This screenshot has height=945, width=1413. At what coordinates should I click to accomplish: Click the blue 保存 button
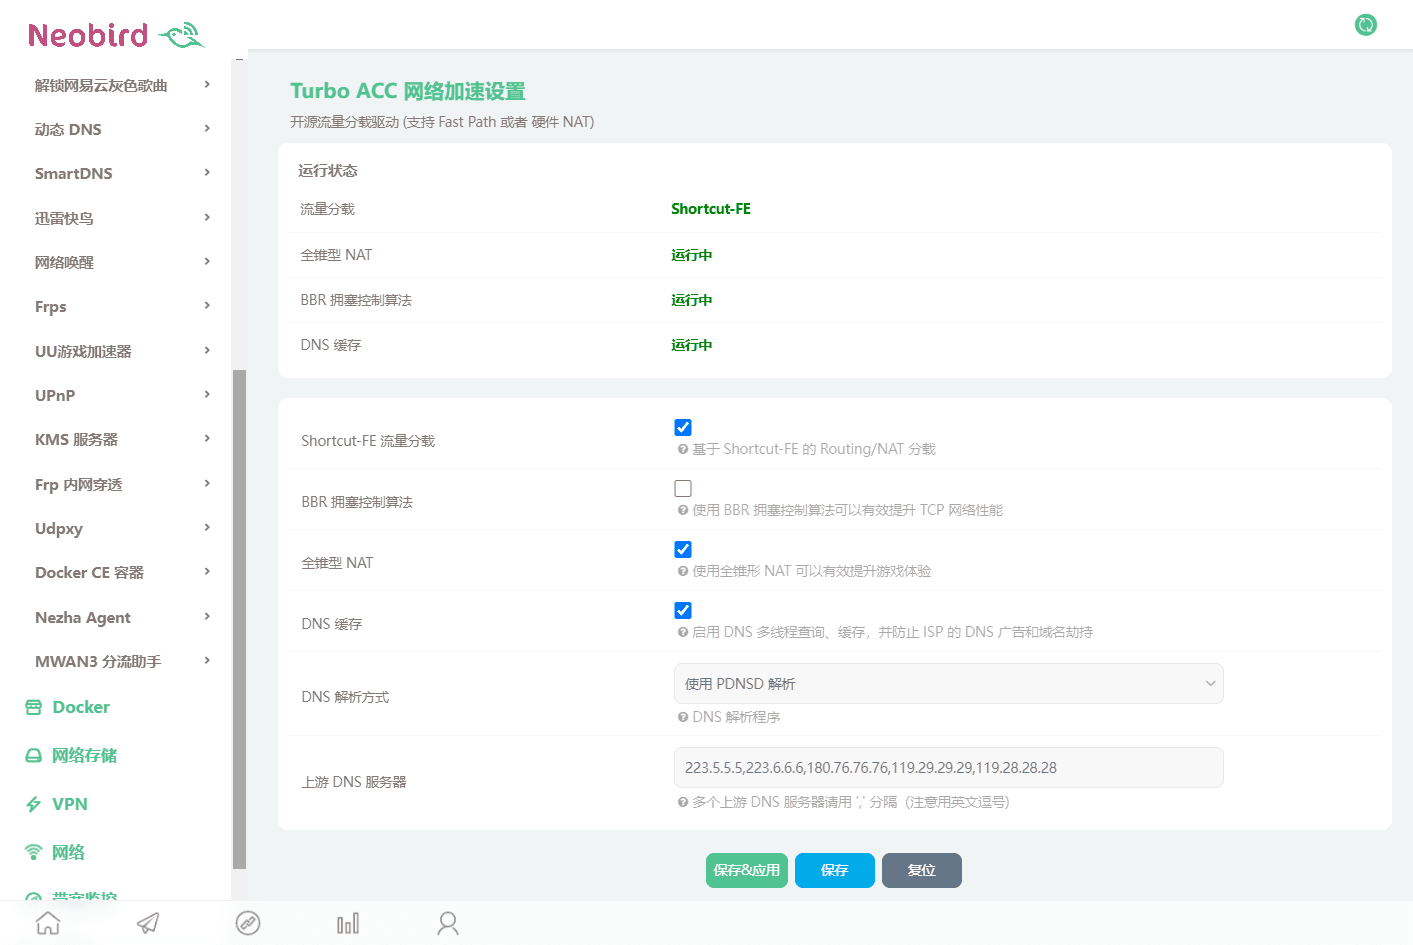point(835,870)
